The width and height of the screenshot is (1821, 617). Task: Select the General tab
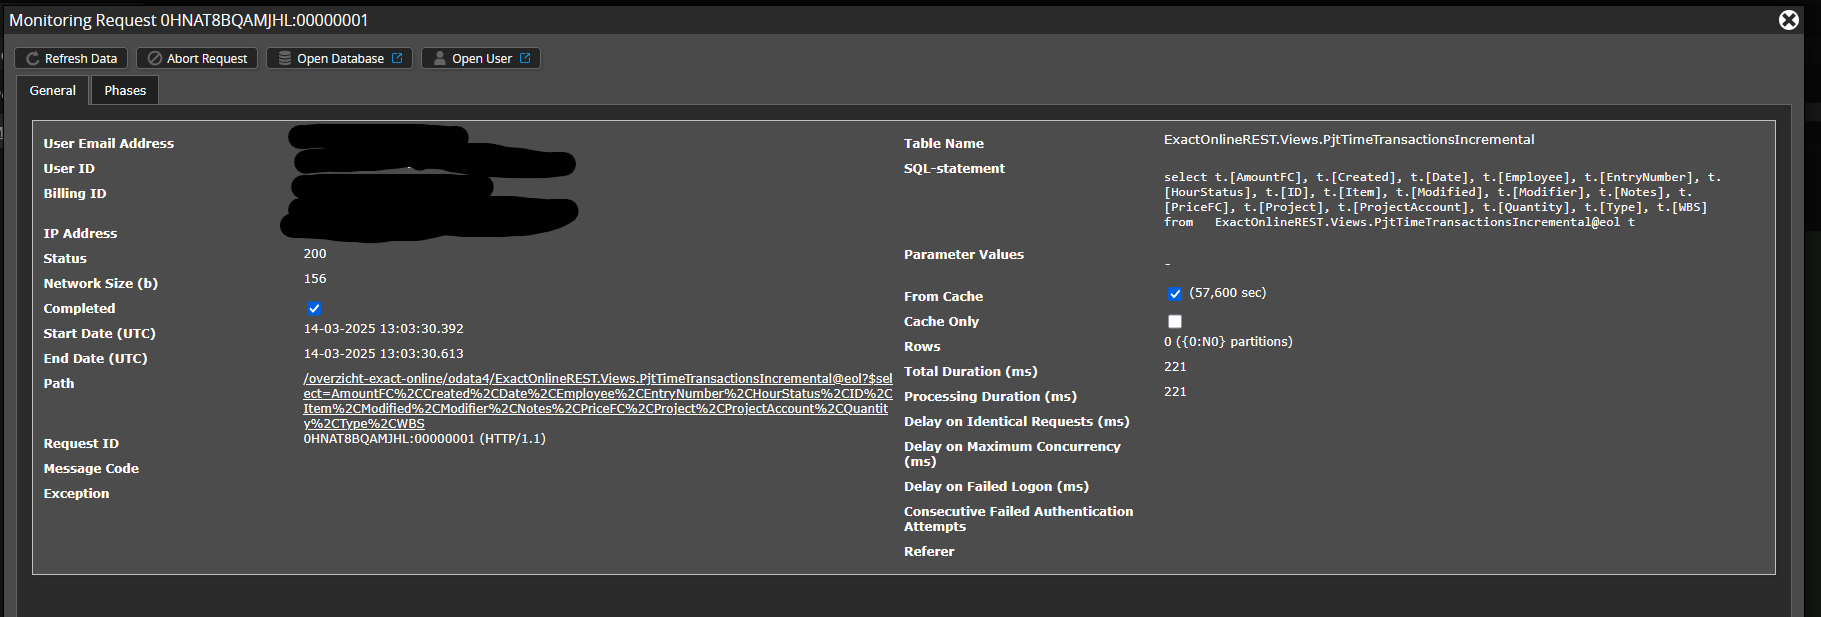(53, 91)
